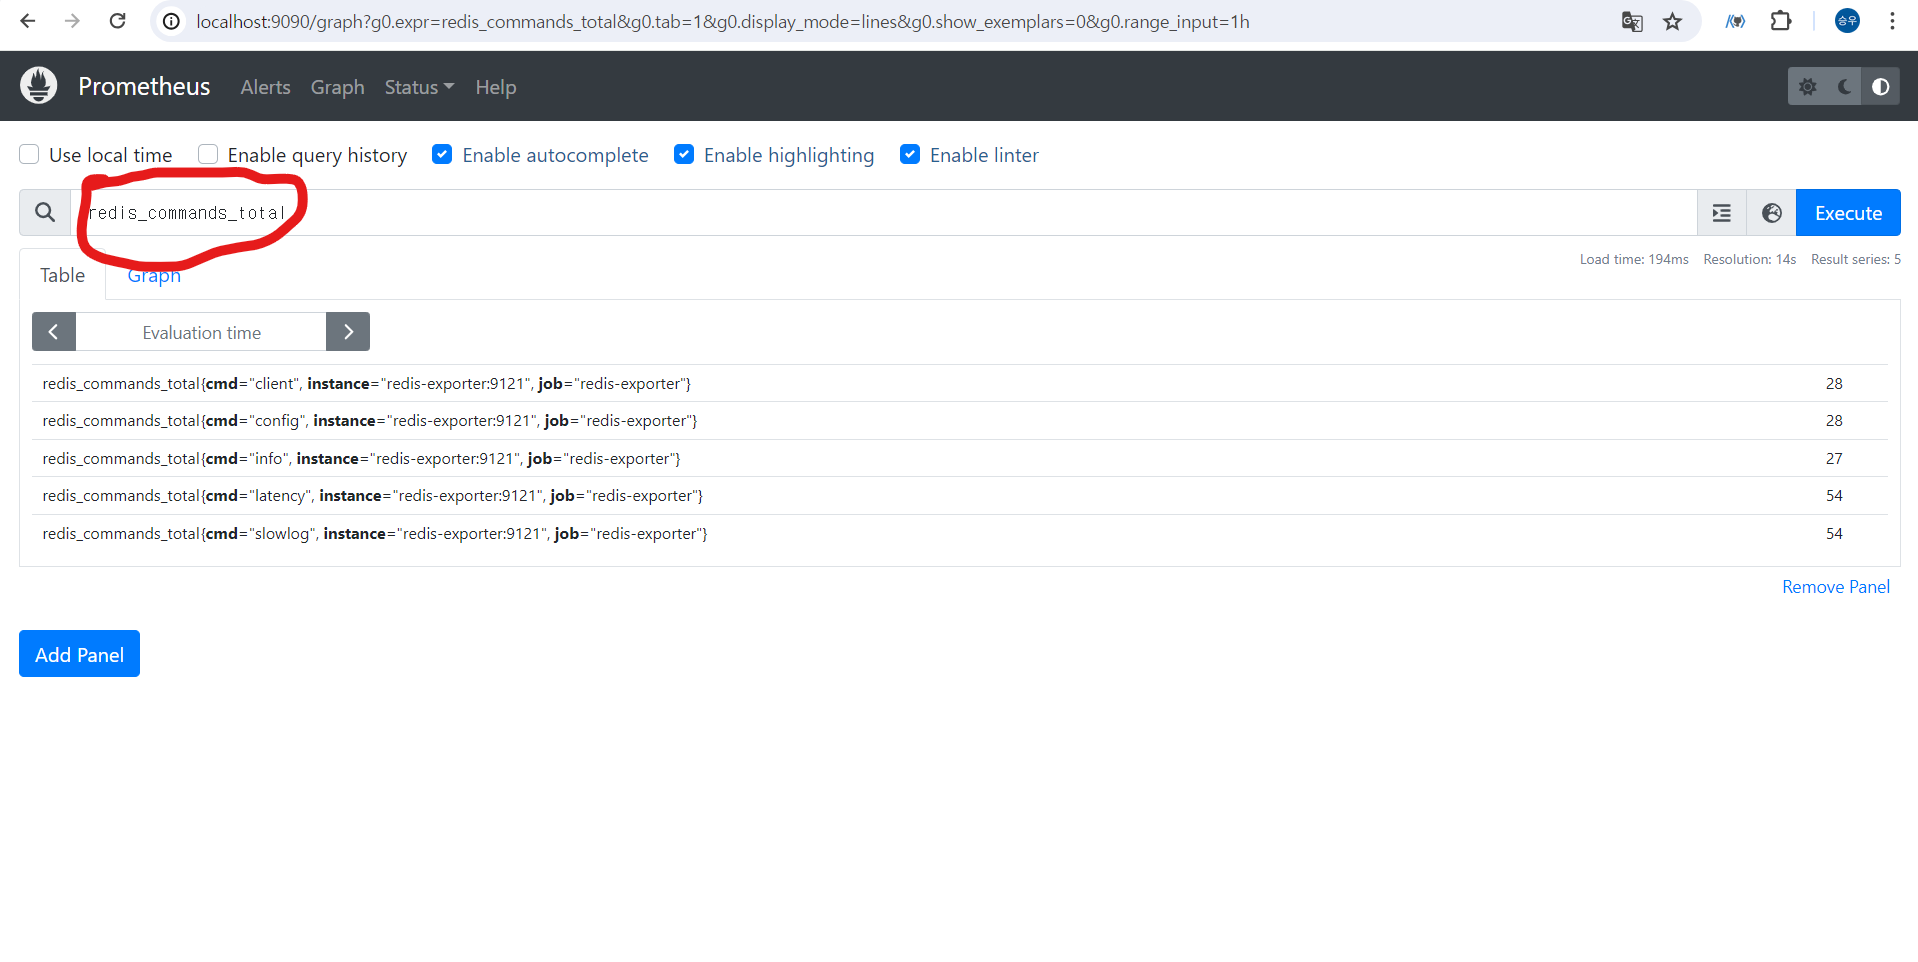Open the browser profile avatar
The image size is (1918, 962).
[x=1847, y=21]
